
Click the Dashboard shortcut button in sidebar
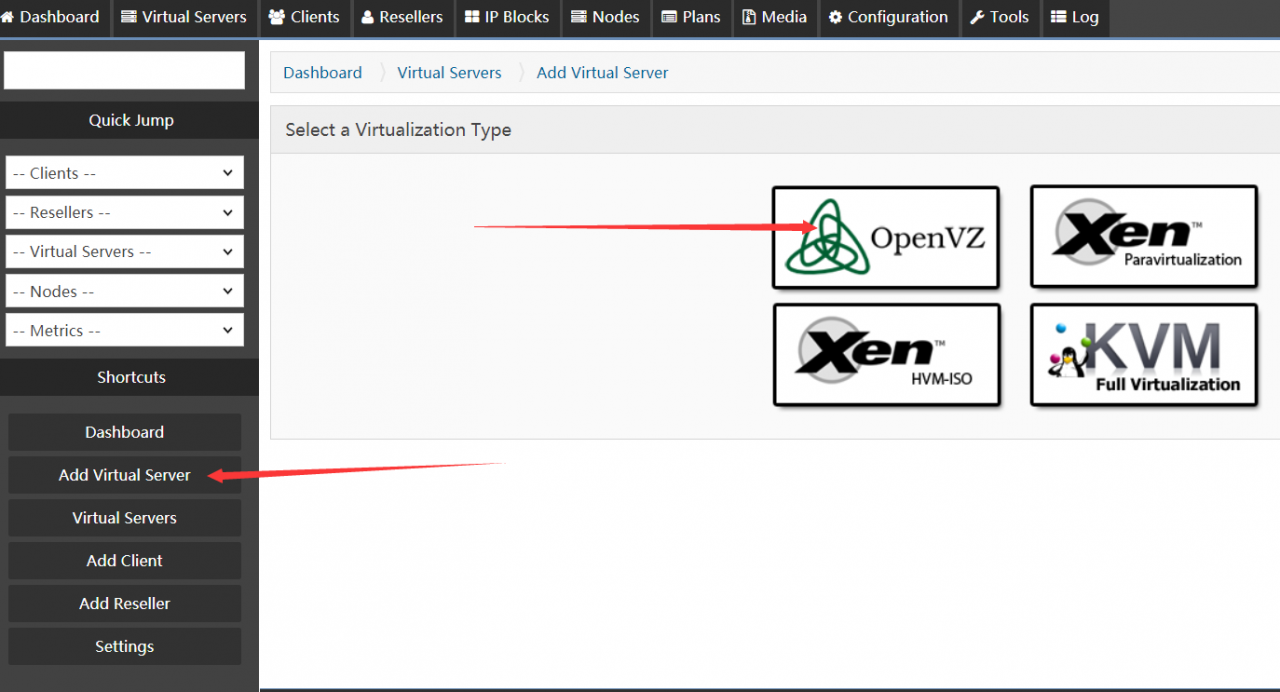pyautogui.click(x=125, y=432)
